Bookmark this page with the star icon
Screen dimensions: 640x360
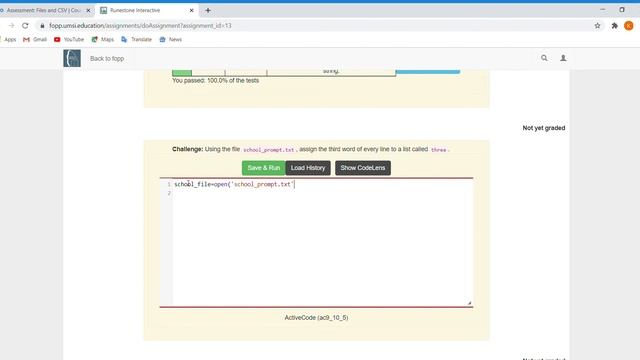coord(598,26)
